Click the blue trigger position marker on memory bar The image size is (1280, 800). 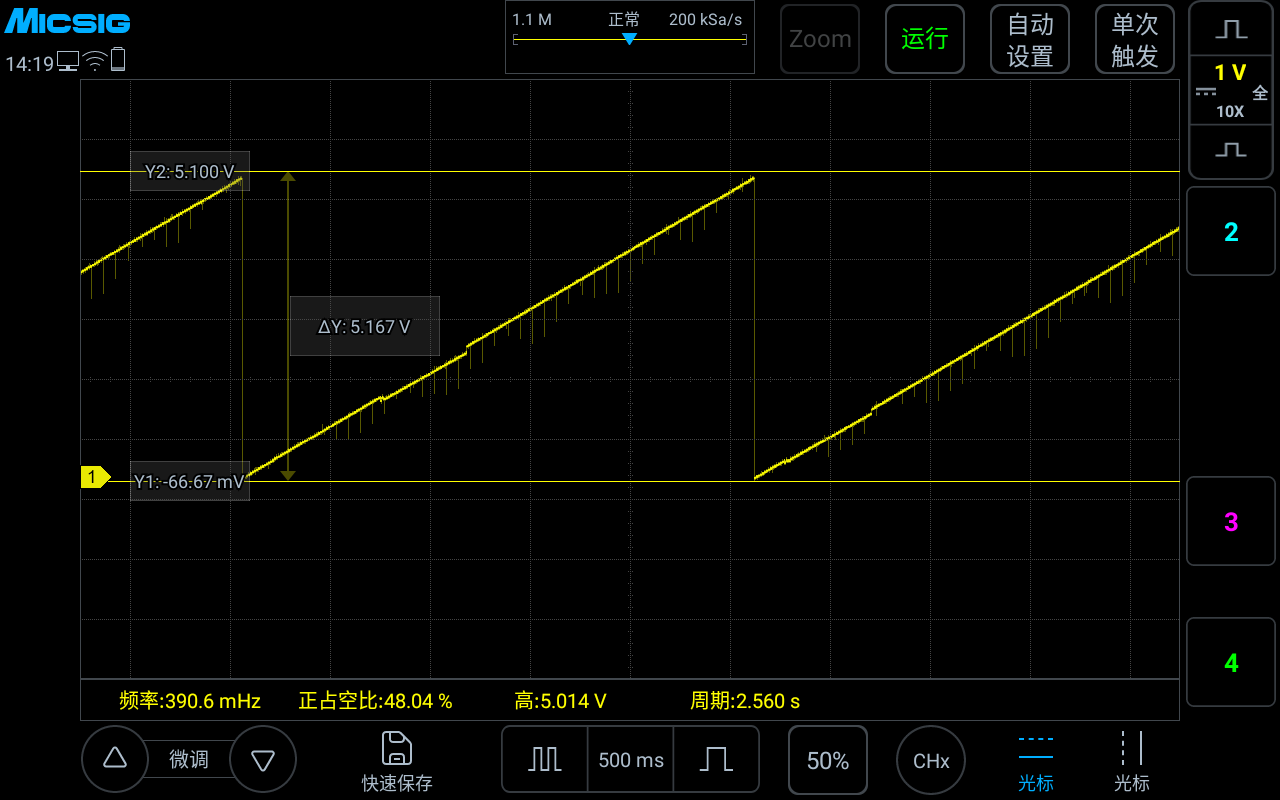tap(629, 39)
